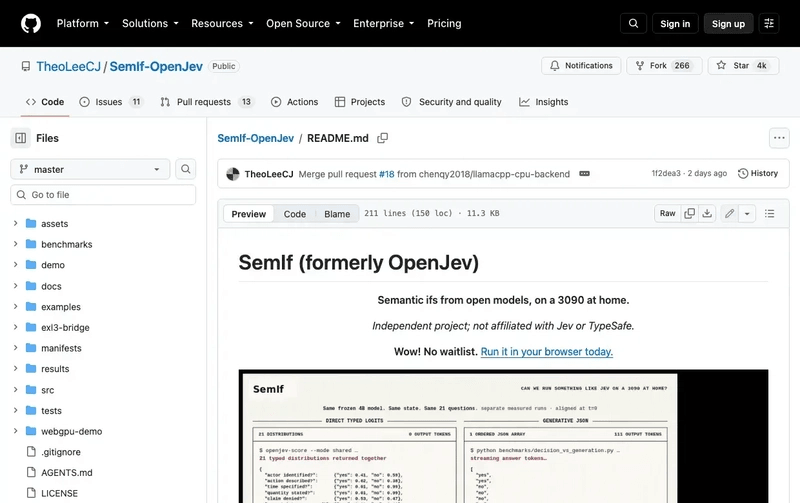
Task: Switch file view to Code
Action: point(295,214)
